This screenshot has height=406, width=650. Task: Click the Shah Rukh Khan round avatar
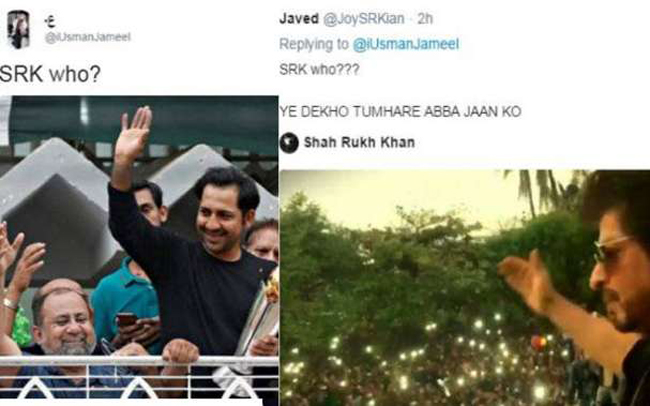[x=289, y=143]
